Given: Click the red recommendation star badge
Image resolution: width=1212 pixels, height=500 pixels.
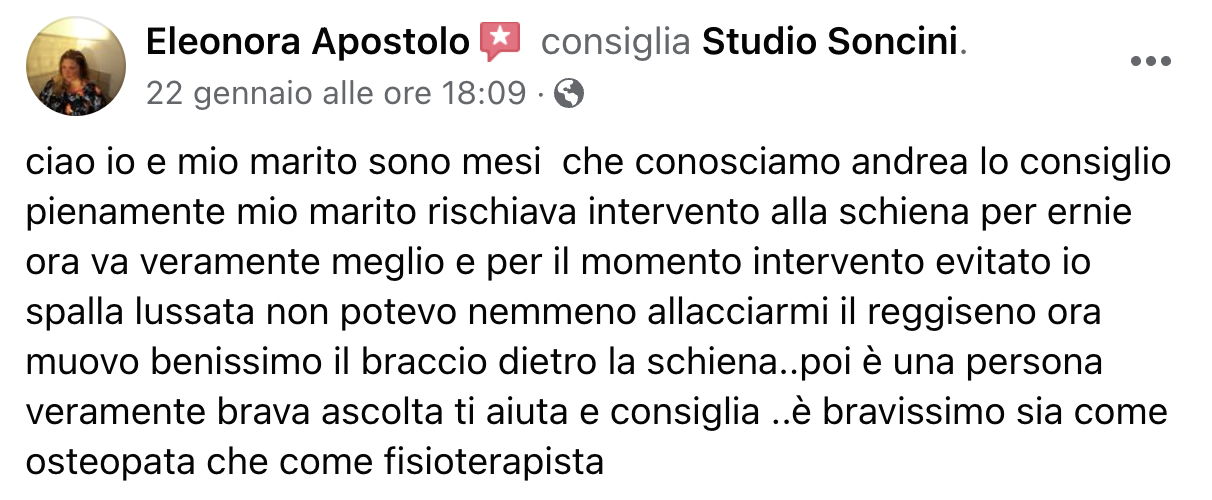Looking at the screenshot, I should [x=501, y=42].
